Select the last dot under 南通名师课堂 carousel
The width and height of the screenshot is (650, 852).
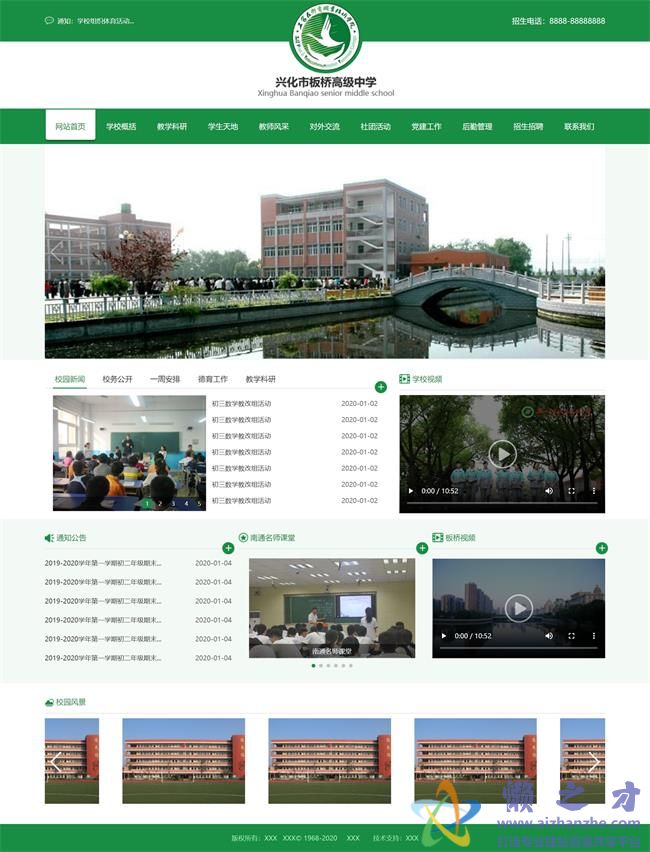pos(351,666)
